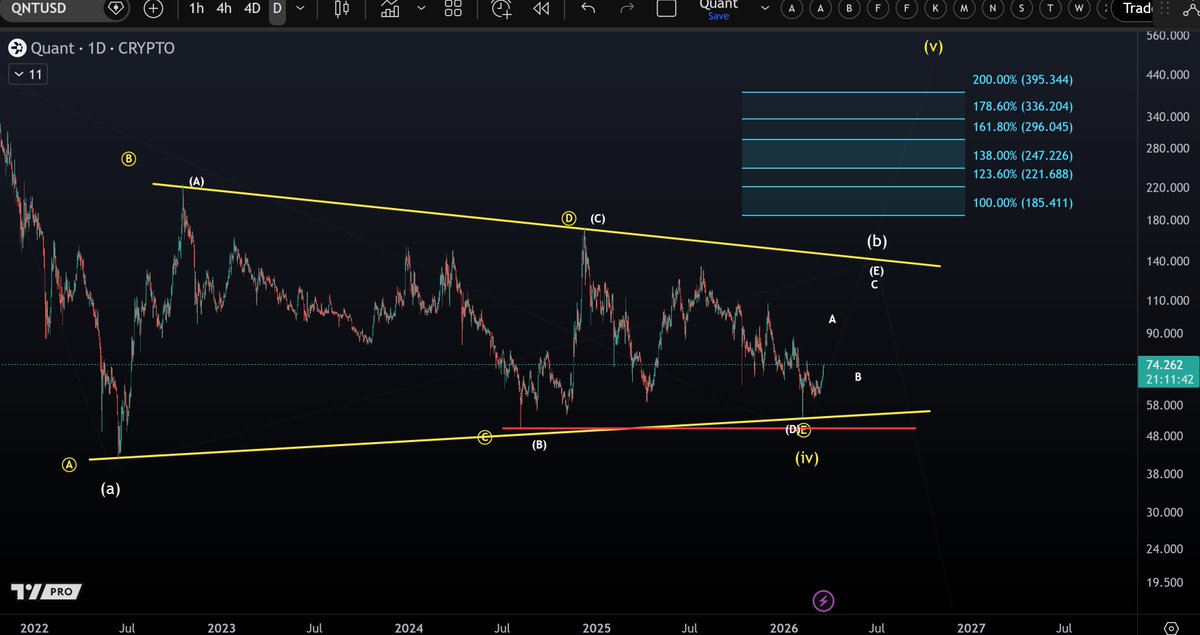Open indicator templates grid icon
This screenshot has height=635, width=1200.
pyautogui.click(x=453, y=8)
